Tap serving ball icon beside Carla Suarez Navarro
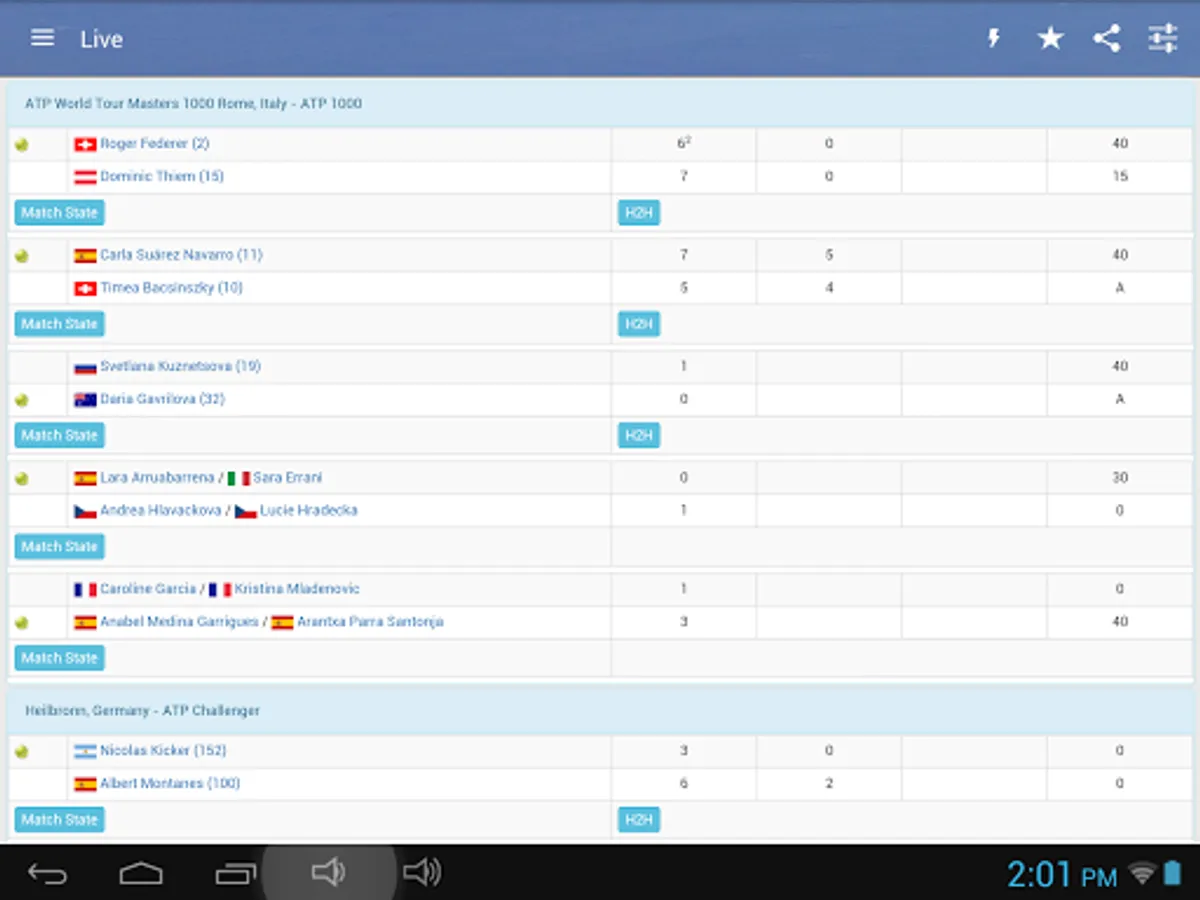Image resolution: width=1200 pixels, height=900 pixels. pyautogui.click(x=22, y=256)
